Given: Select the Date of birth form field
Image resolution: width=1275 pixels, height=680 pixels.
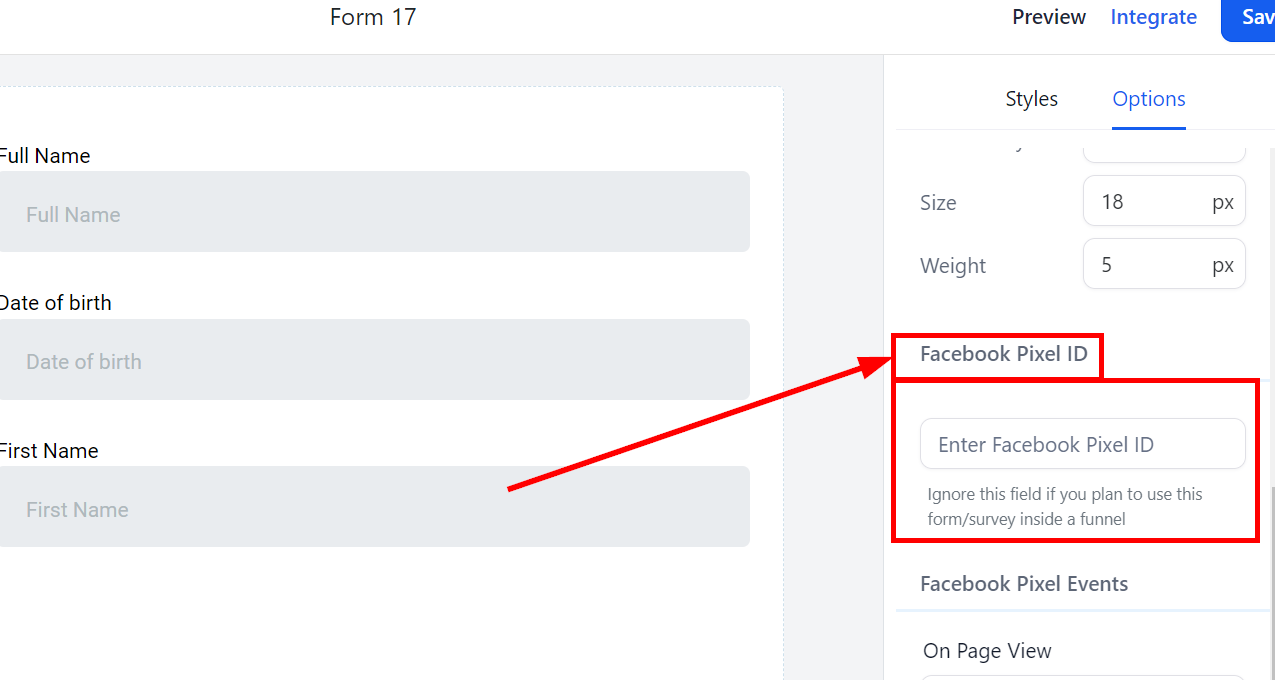Looking at the screenshot, I should click(374, 360).
